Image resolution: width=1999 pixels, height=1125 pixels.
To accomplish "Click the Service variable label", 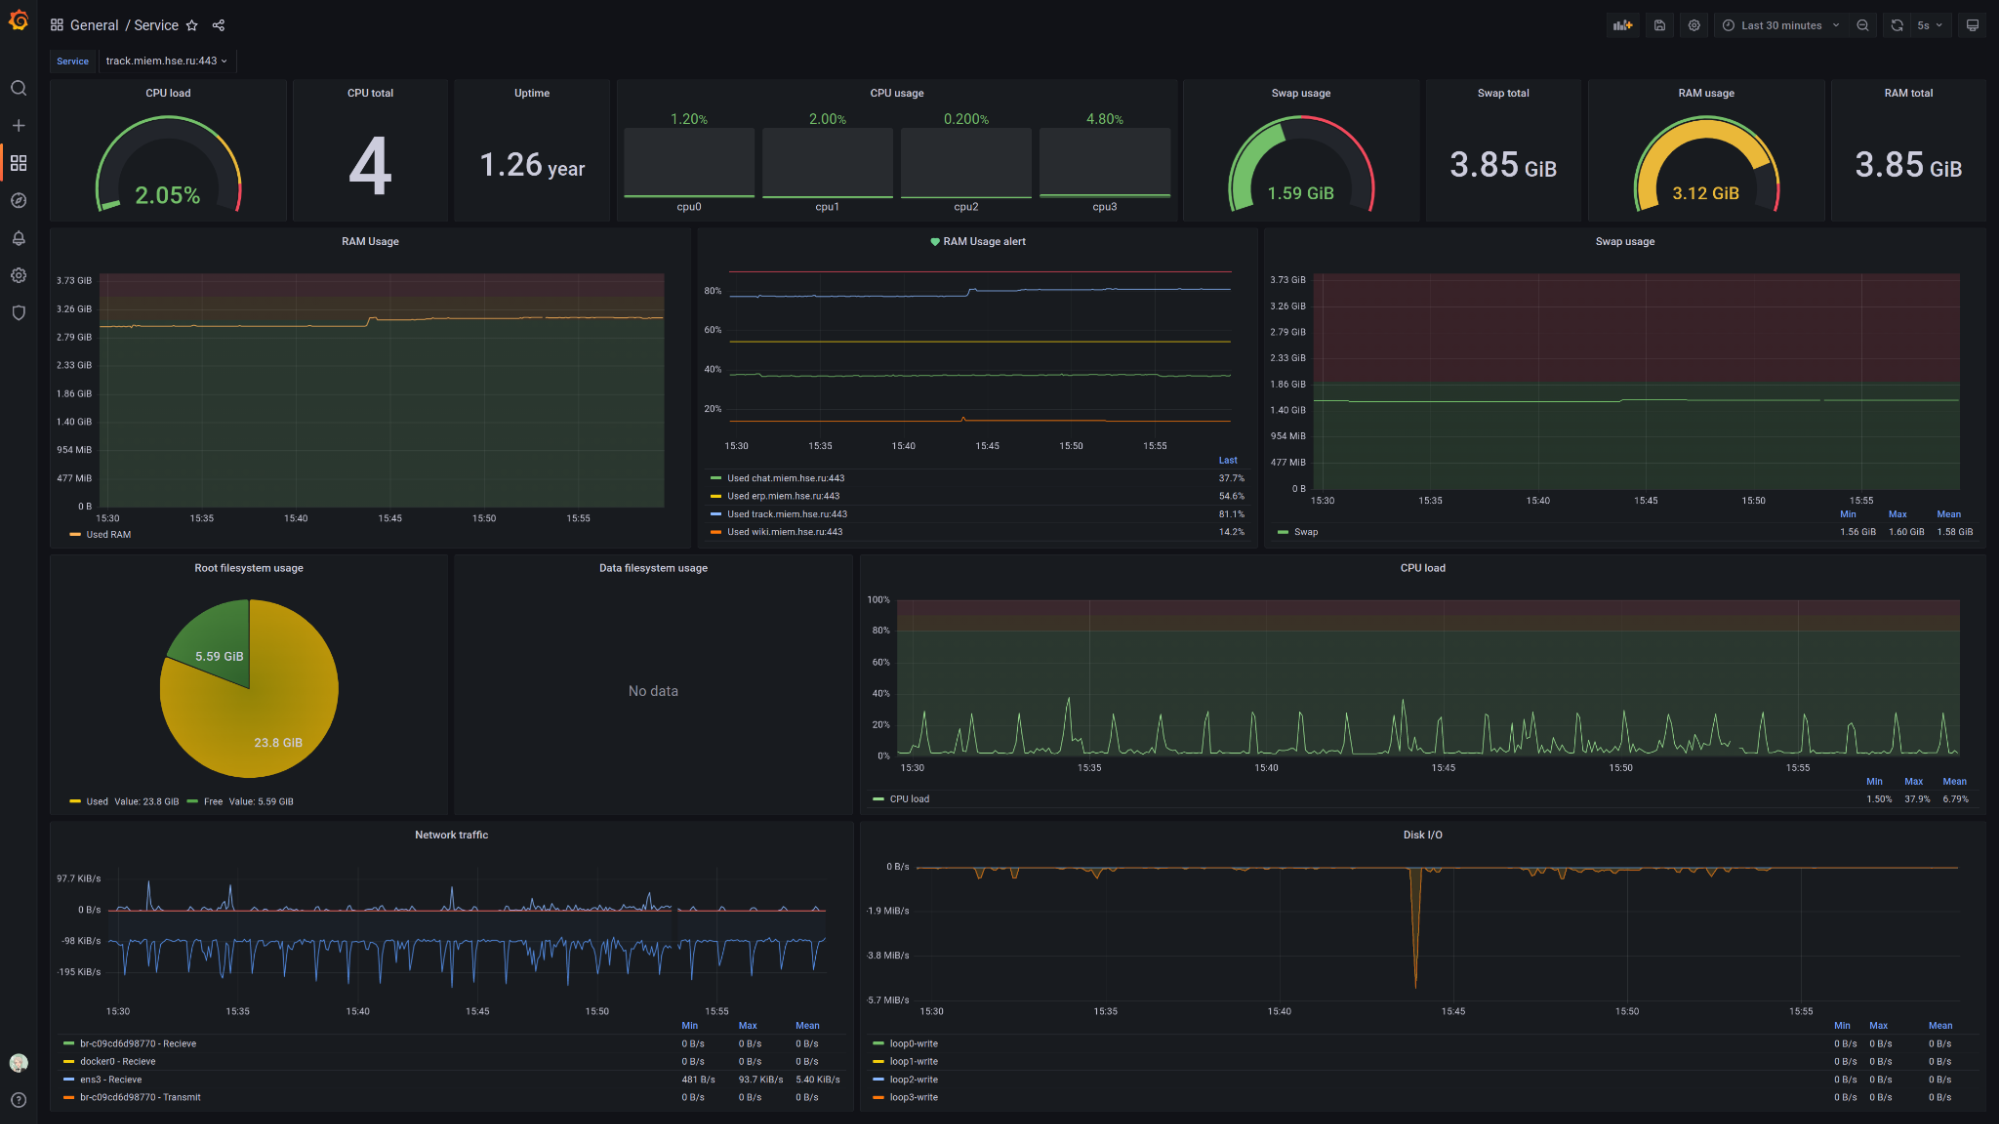I will pos(72,61).
